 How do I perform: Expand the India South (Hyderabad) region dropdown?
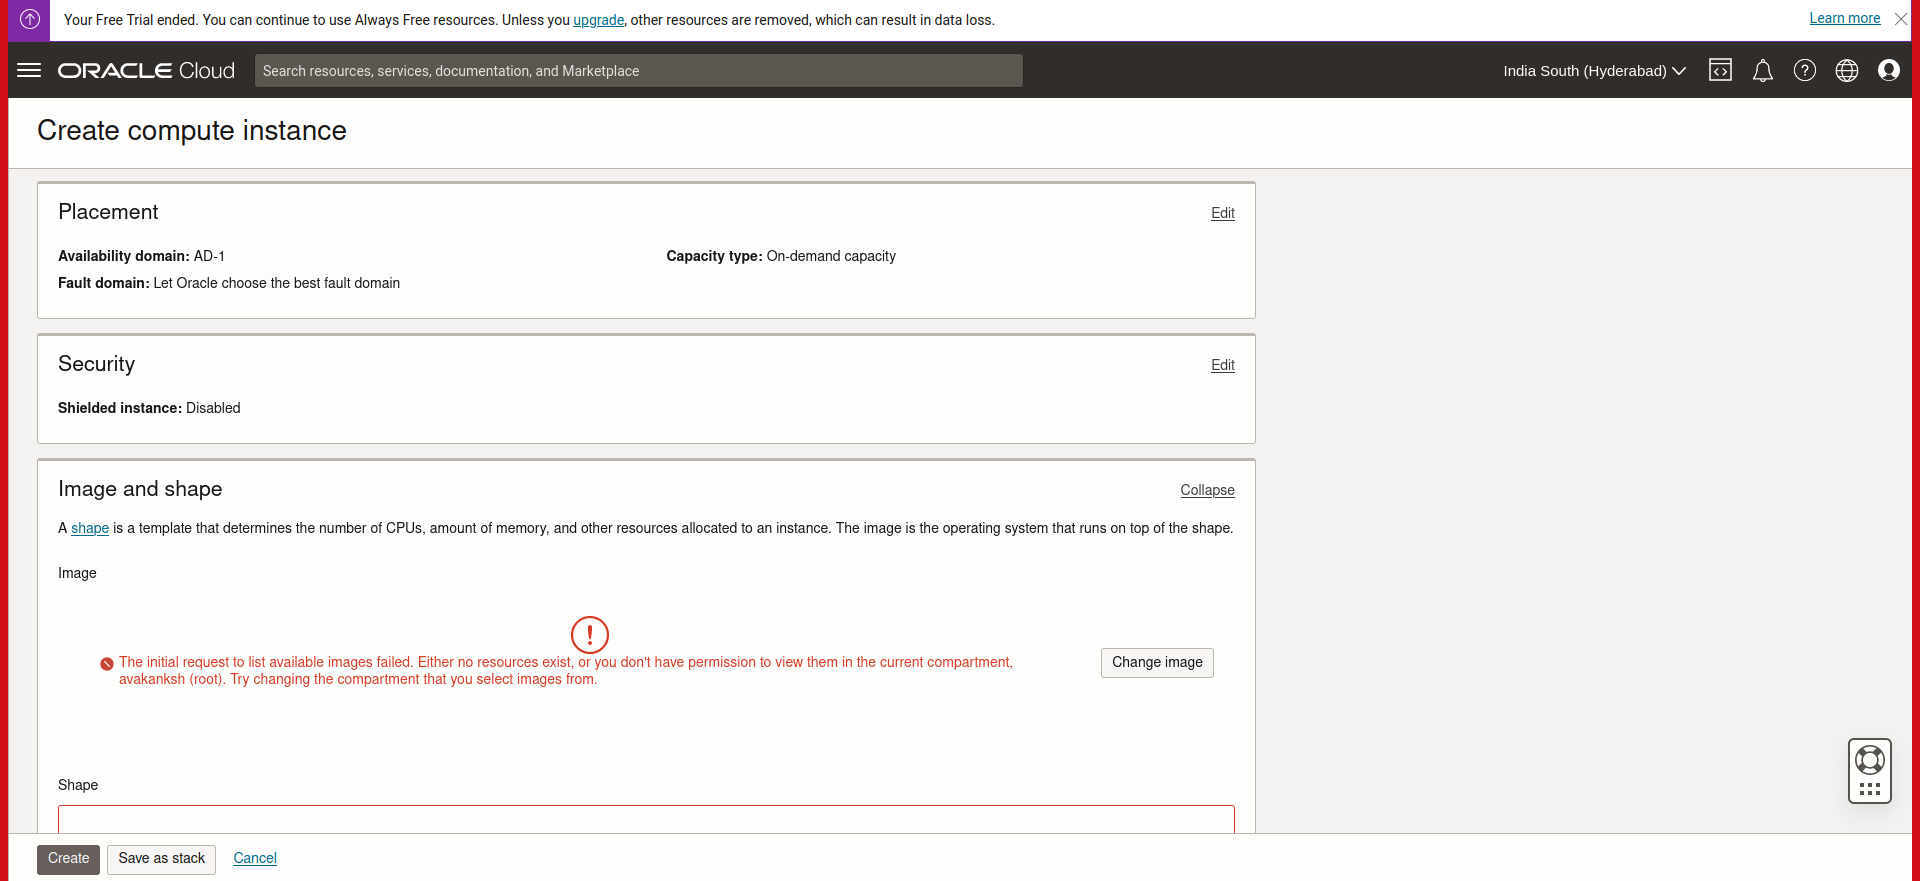pyautogui.click(x=1594, y=71)
